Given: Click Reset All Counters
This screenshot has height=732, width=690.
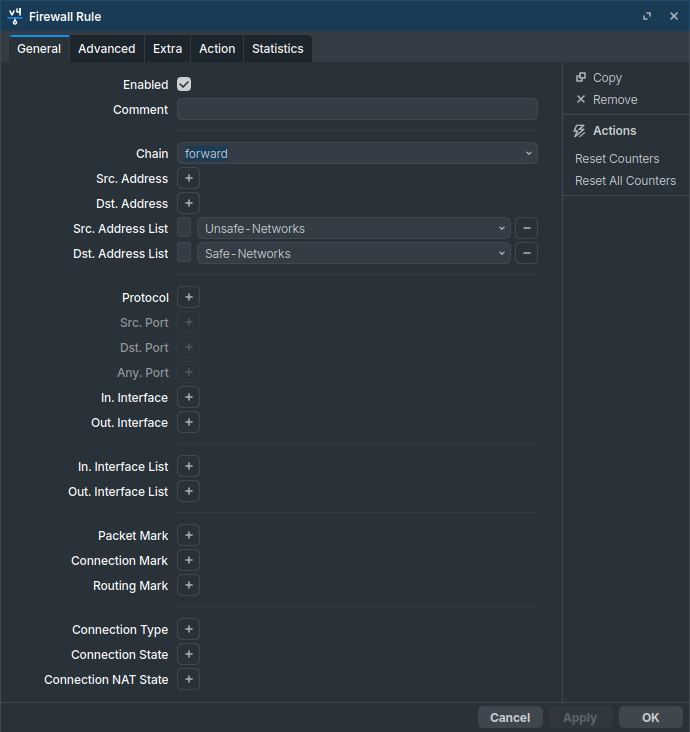Looking at the screenshot, I should [x=625, y=181].
